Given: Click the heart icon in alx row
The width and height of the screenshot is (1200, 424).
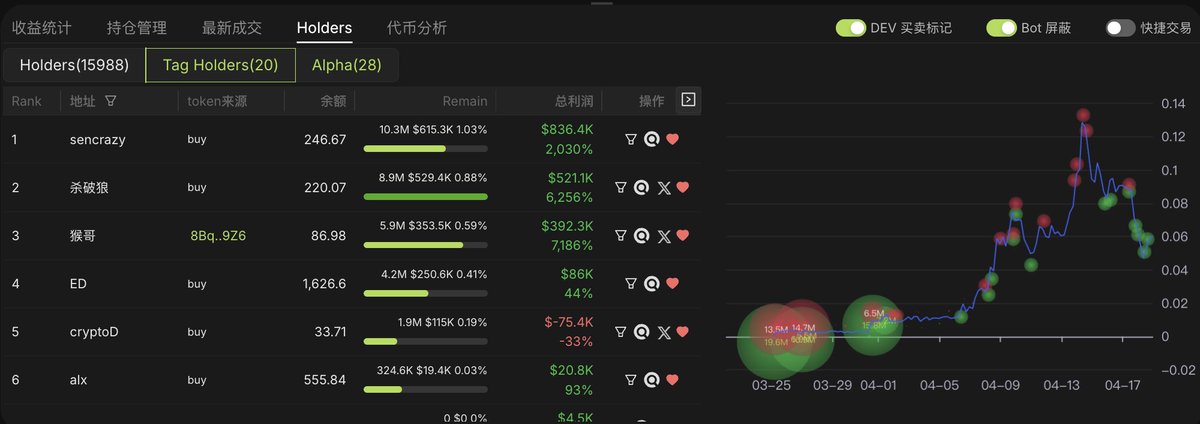Looking at the screenshot, I should tap(672, 380).
